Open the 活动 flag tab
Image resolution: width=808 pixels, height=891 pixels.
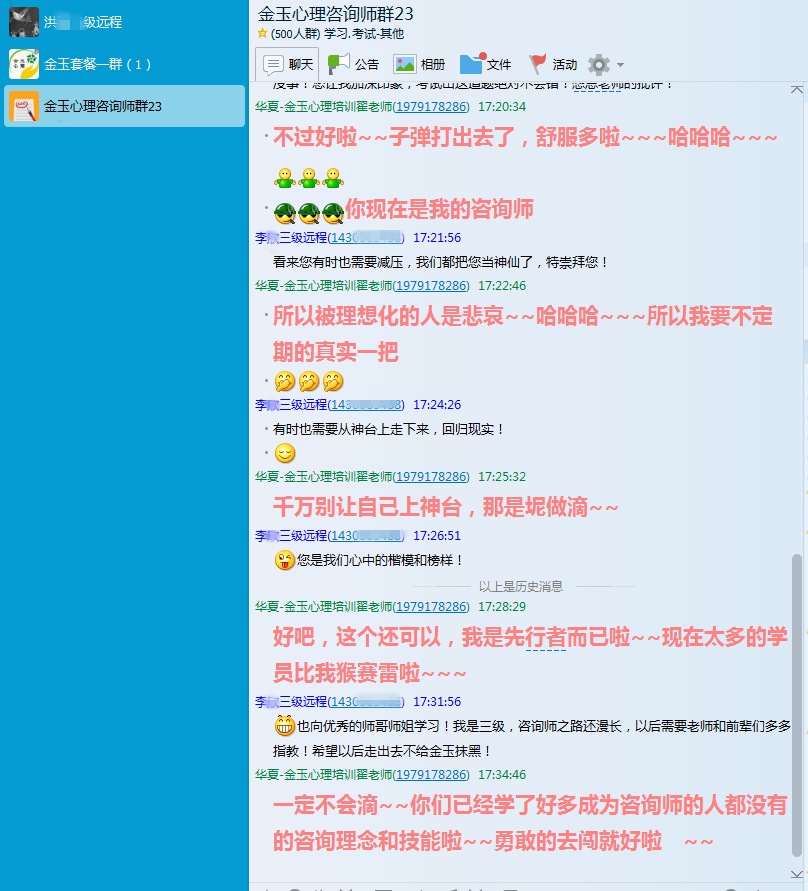tap(553, 64)
